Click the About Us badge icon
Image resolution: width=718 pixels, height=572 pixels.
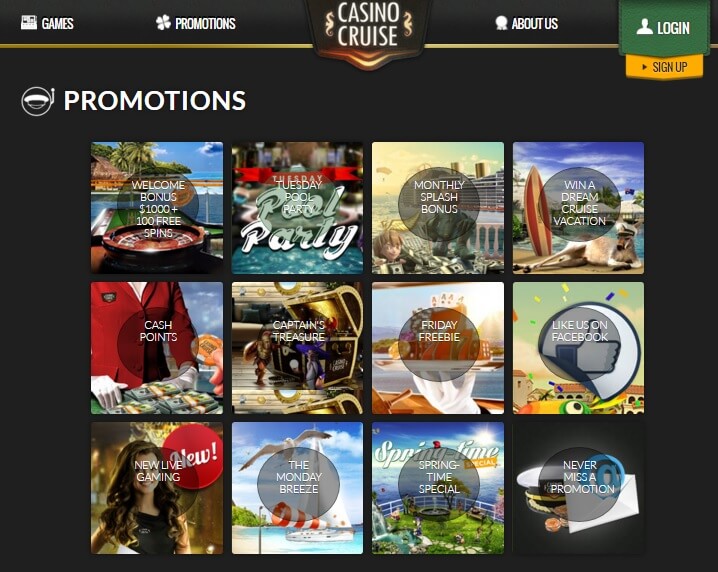[x=501, y=23]
